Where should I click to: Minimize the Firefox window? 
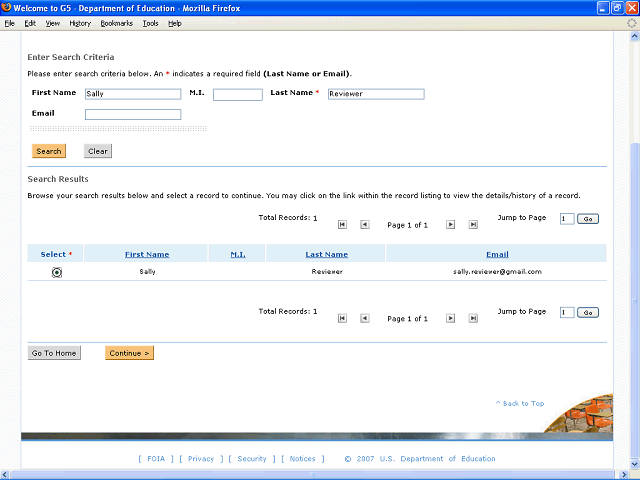(x=603, y=8)
